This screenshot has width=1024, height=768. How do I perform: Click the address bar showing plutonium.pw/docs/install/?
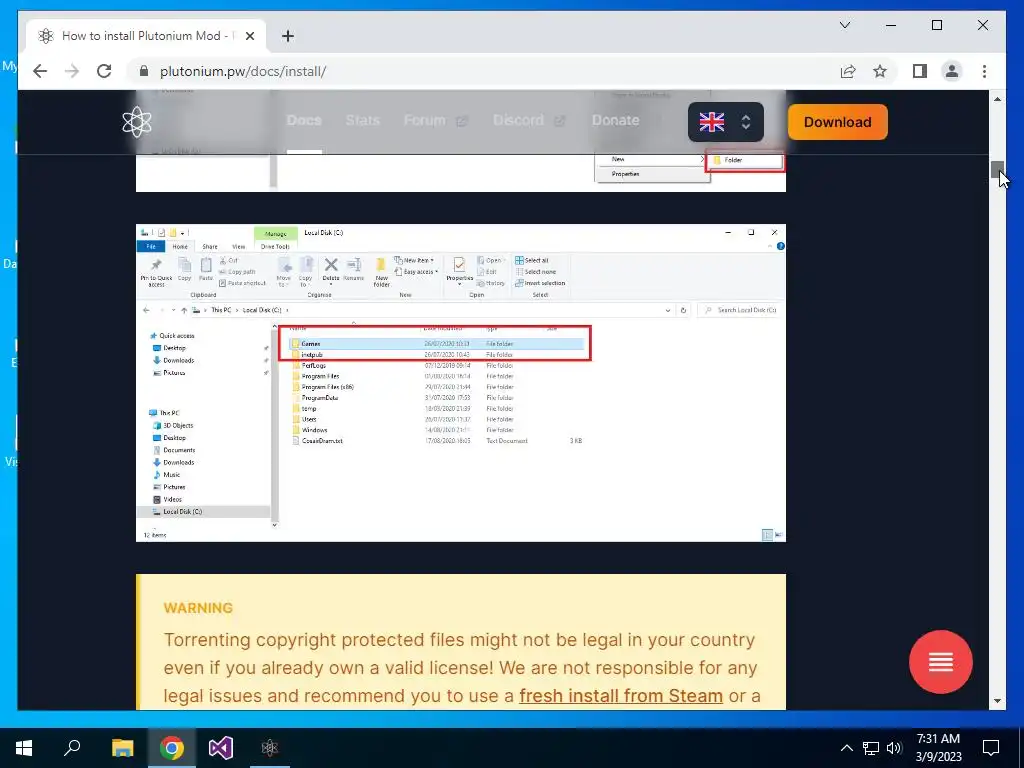243,71
